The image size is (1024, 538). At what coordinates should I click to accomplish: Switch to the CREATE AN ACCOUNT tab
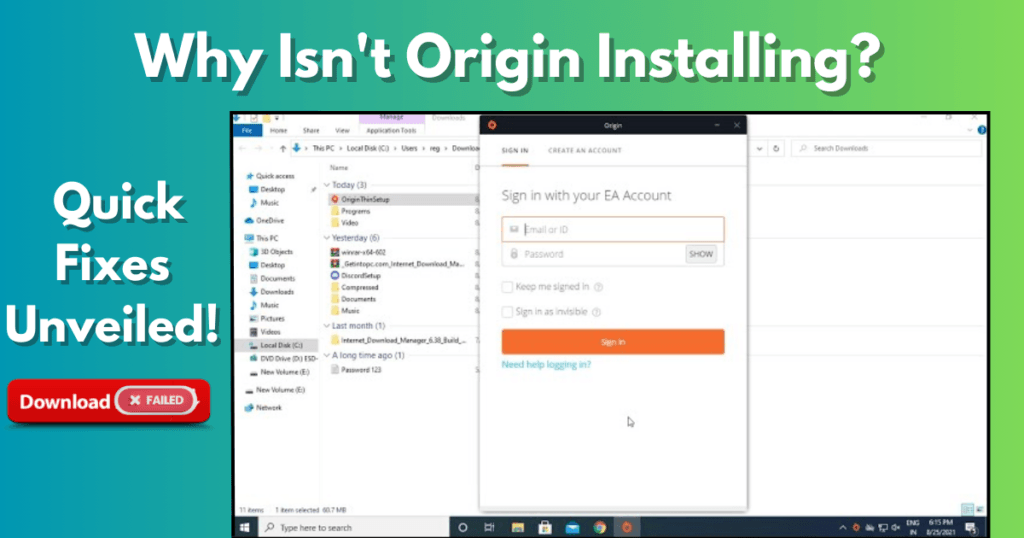pos(584,151)
